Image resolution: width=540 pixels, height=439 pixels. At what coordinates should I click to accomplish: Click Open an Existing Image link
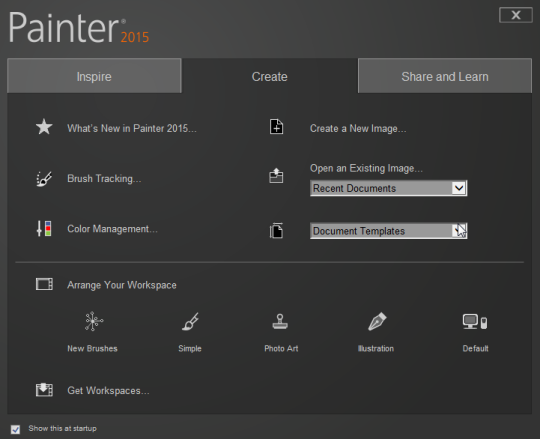pos(366,168)
